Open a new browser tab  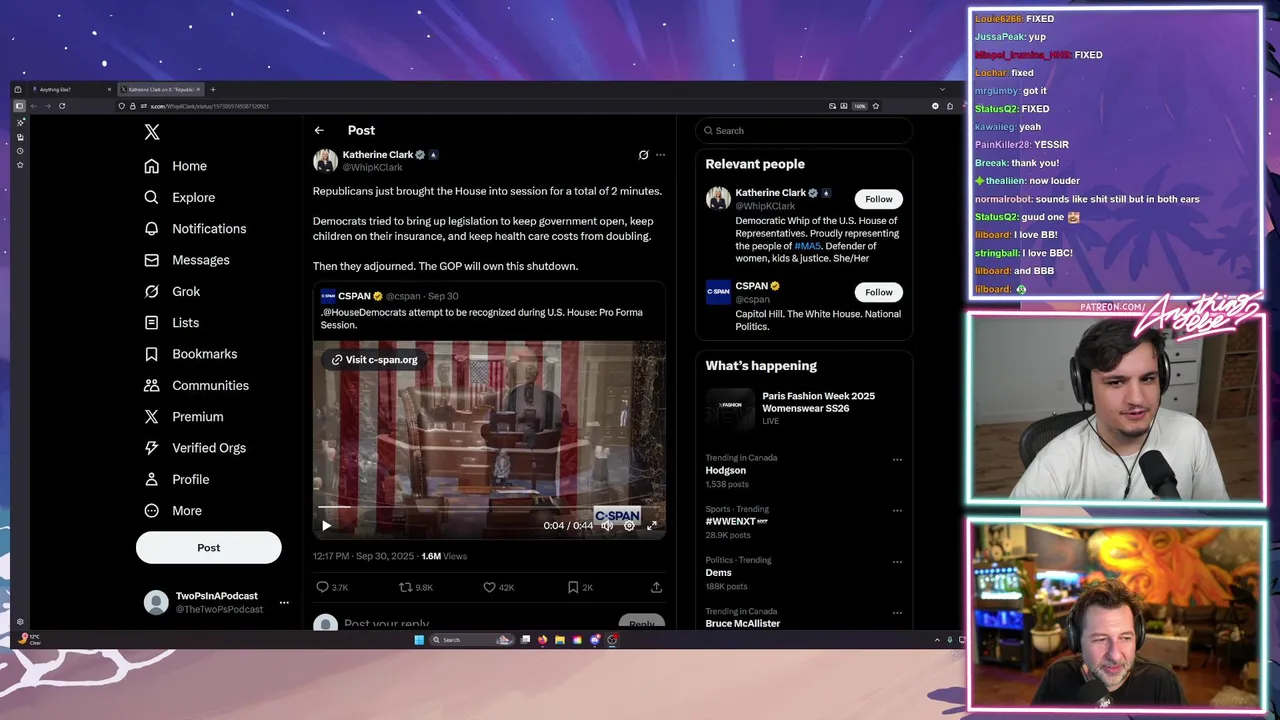pos(212,90)
